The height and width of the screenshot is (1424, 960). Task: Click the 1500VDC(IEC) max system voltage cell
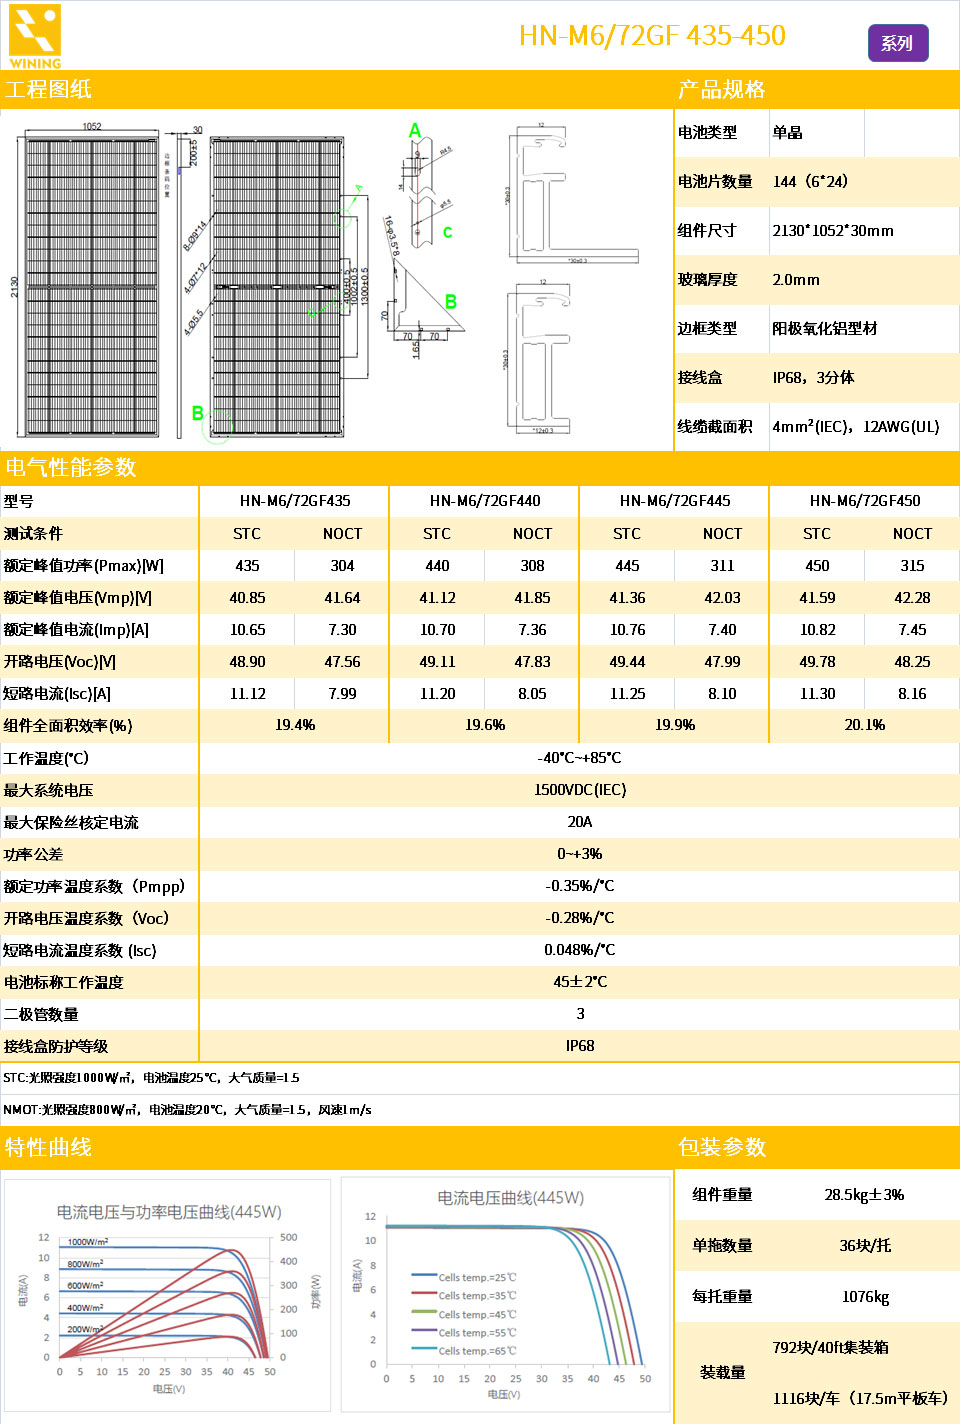pyautogui.click(x=580, y=790)
